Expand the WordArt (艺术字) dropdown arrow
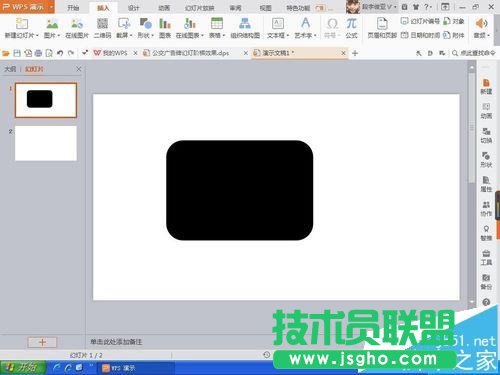The width and height of the screenshot is (500, 375). [x=315, y=35]
